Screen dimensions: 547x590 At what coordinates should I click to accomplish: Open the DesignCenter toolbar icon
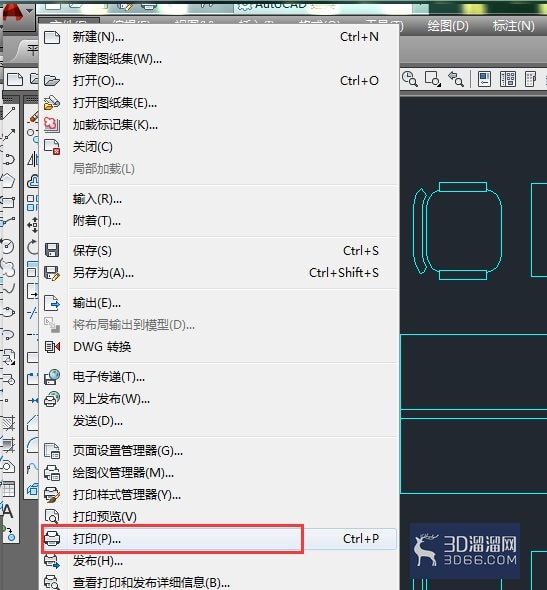(507, 79)
